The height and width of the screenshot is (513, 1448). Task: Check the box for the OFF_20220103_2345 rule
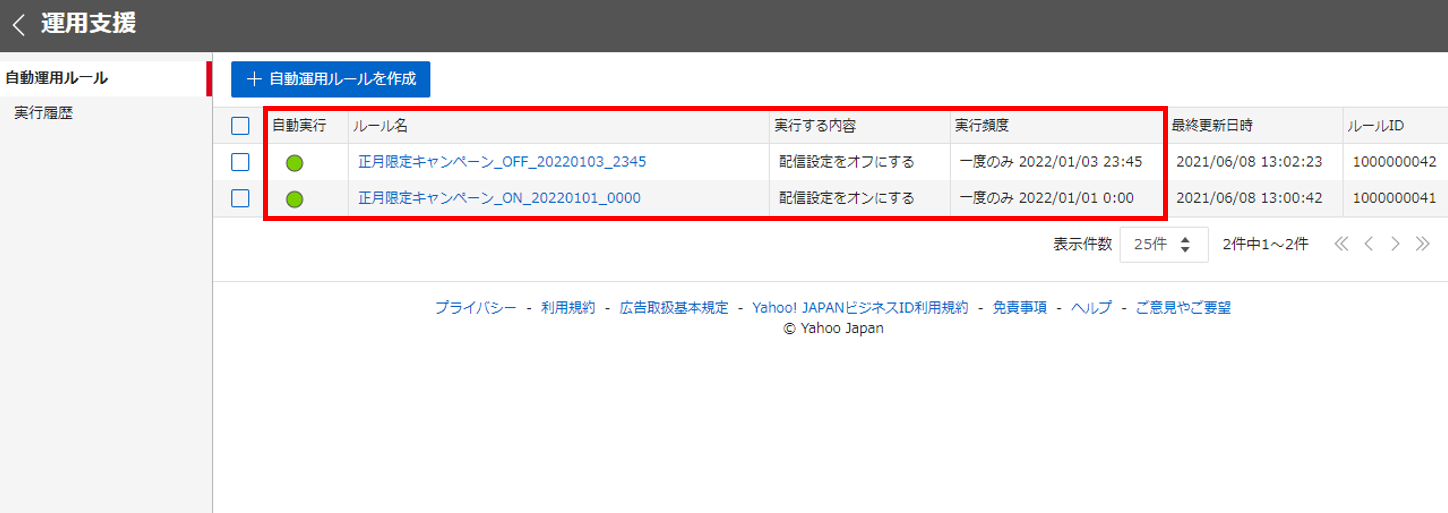(x=240, y=162)
